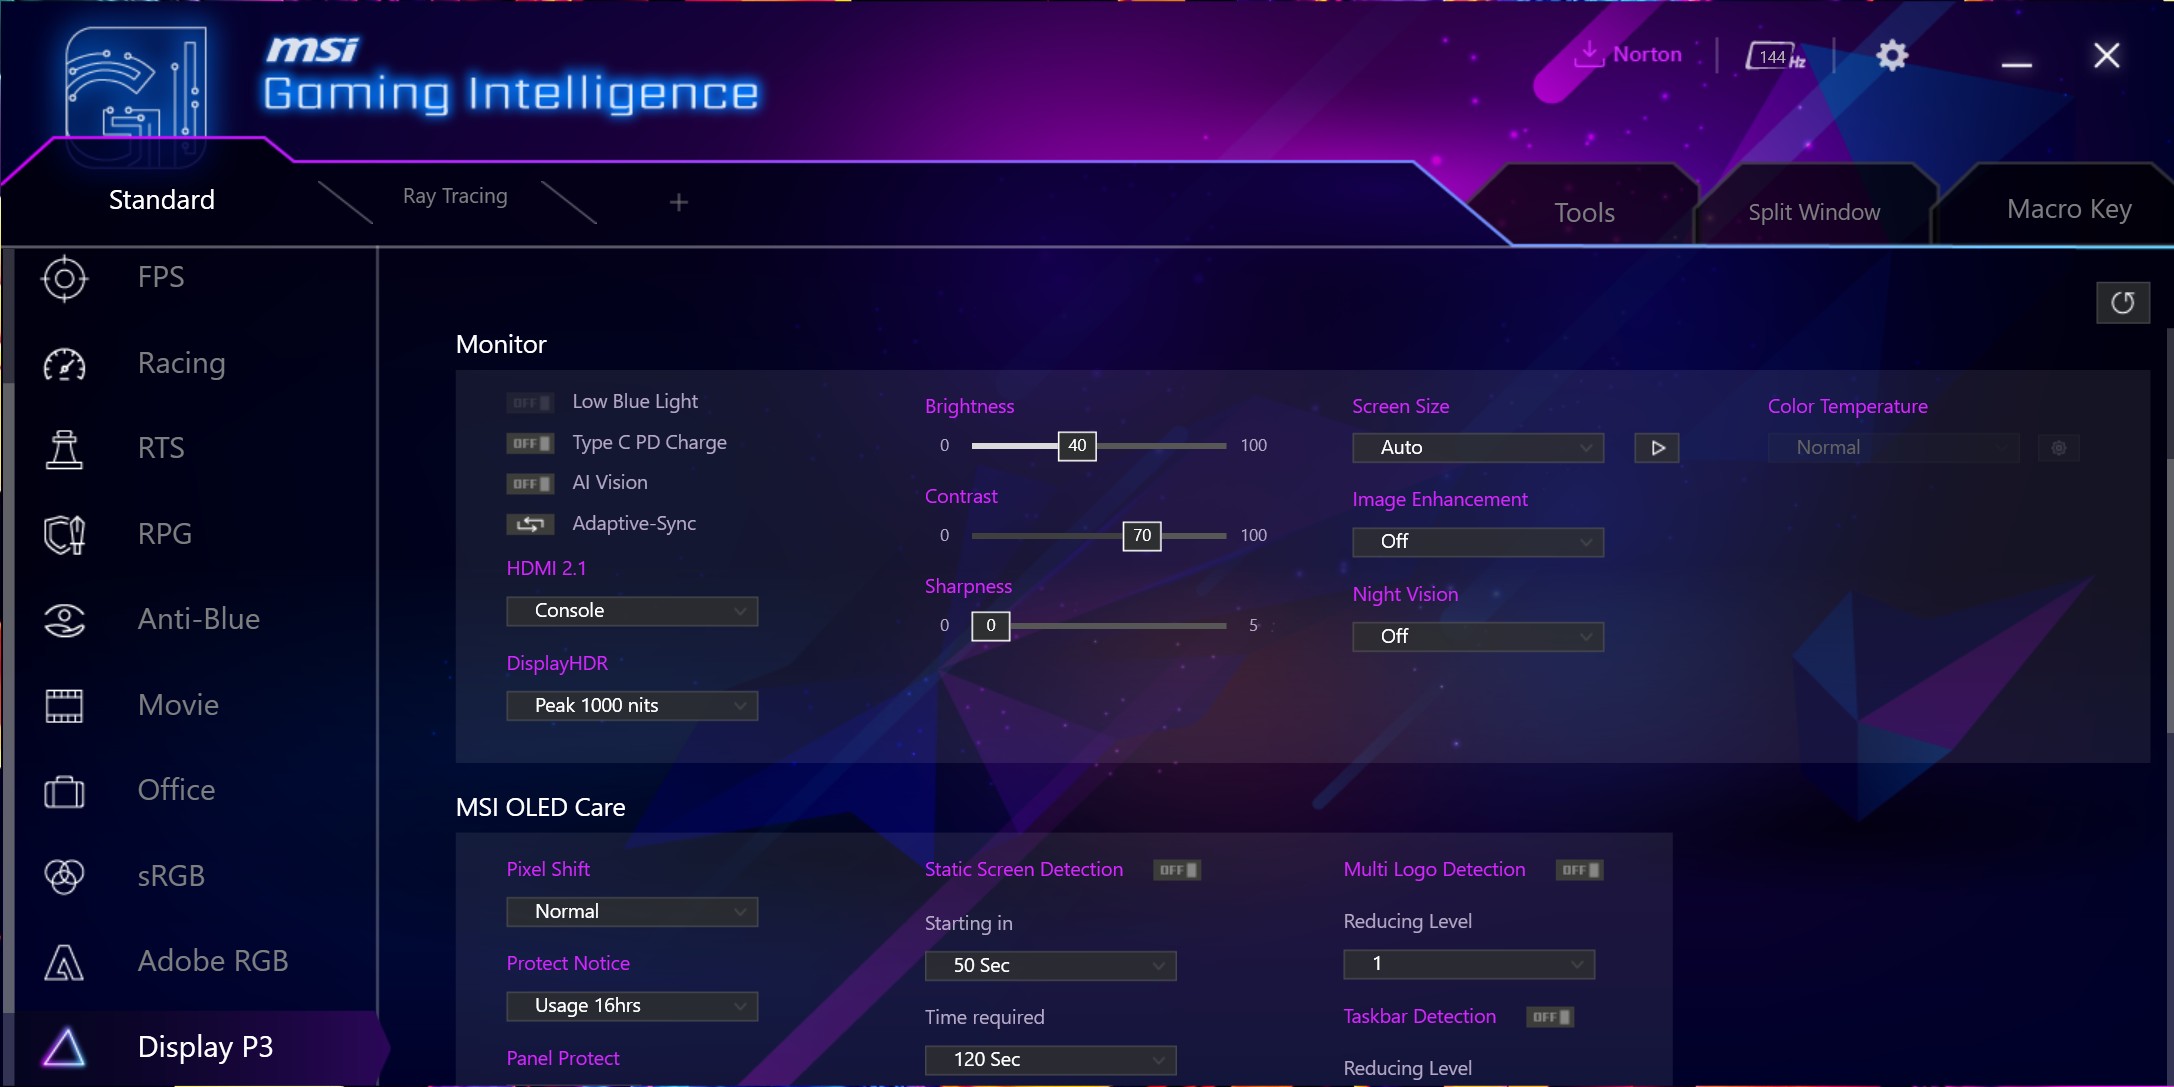This screenshot has height=1087, width=2174.
Task: Open the Image Enhancement dropdown
Action: [x=1478, y=542]
